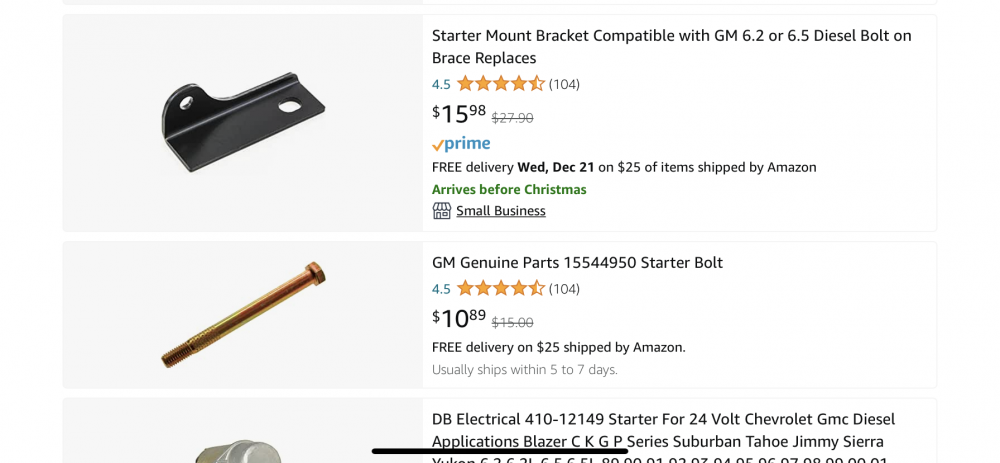The height and width of the screenshot is (463, 1000).
Task: Click the Prime logo on bracket listing
Action: 461,144
